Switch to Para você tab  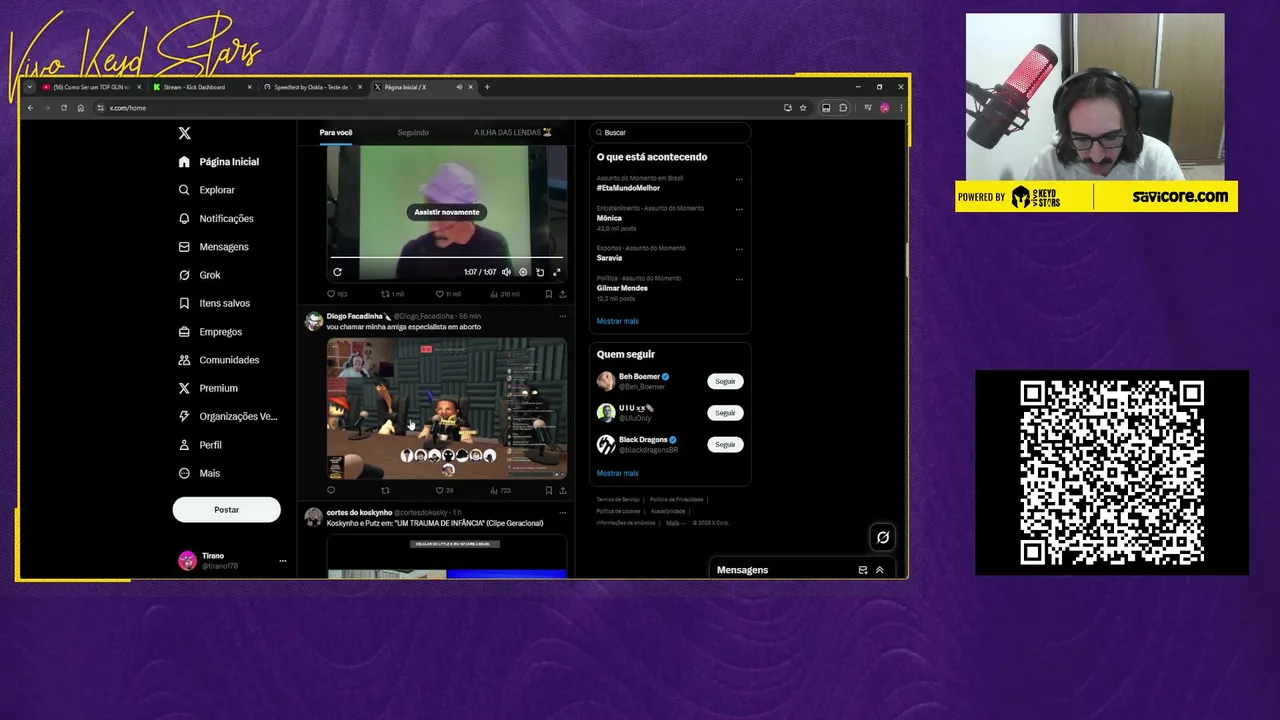click(x=336, y=132)
